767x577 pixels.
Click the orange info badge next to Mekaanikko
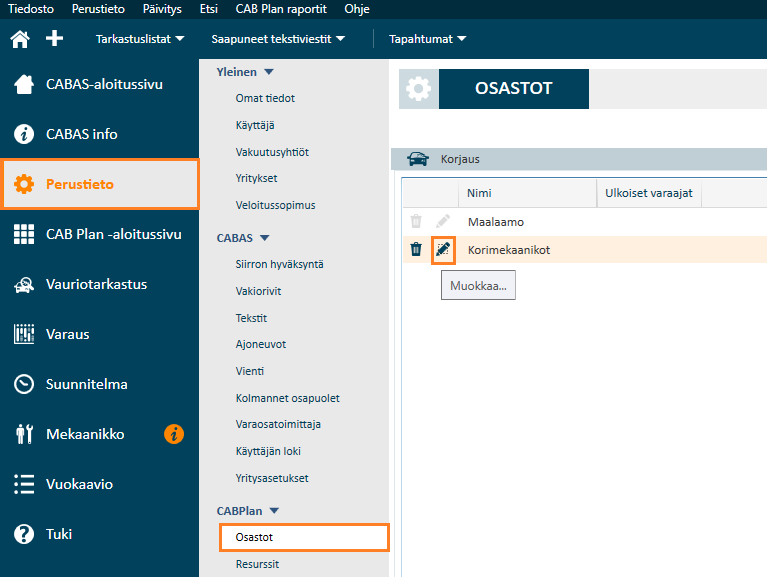[174, 434]
